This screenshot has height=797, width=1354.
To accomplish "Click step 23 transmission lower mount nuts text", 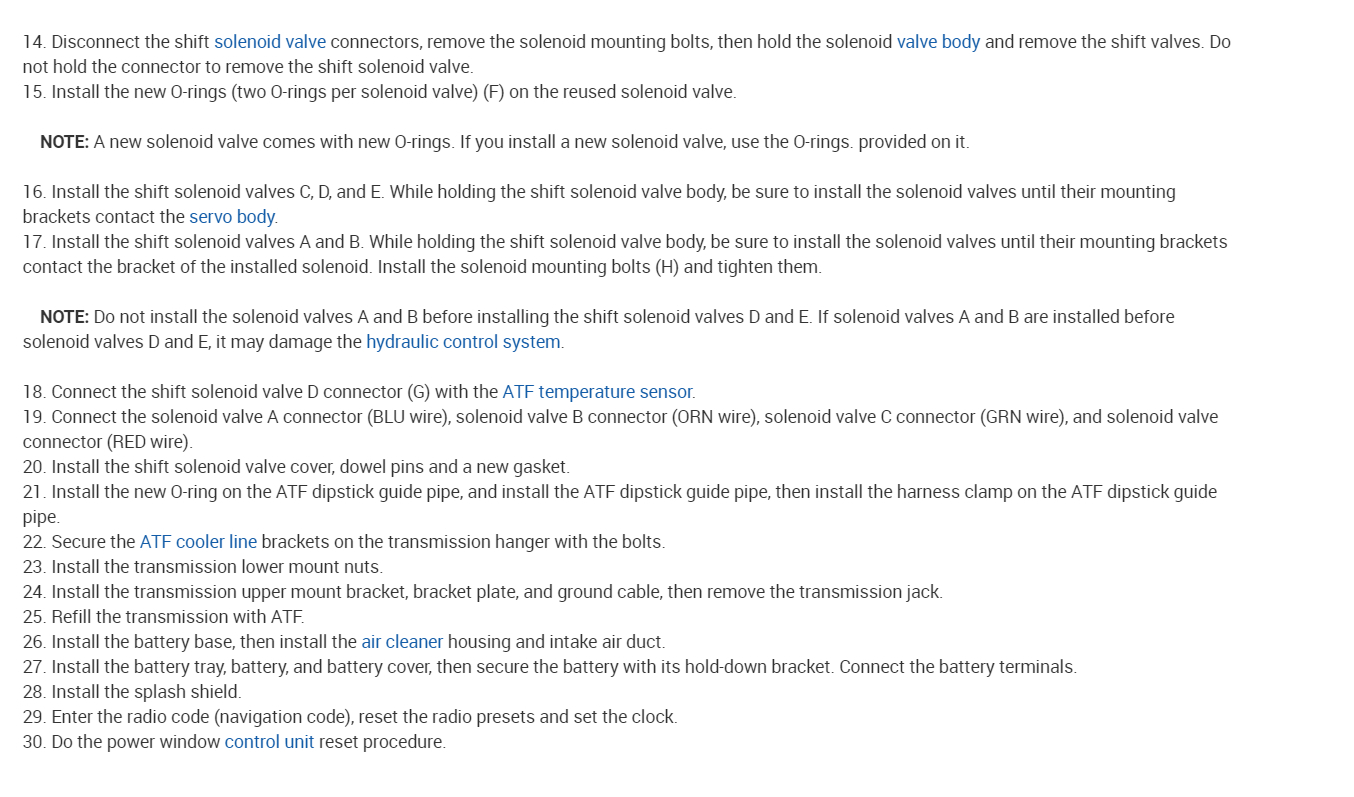I will coord(216,567).
